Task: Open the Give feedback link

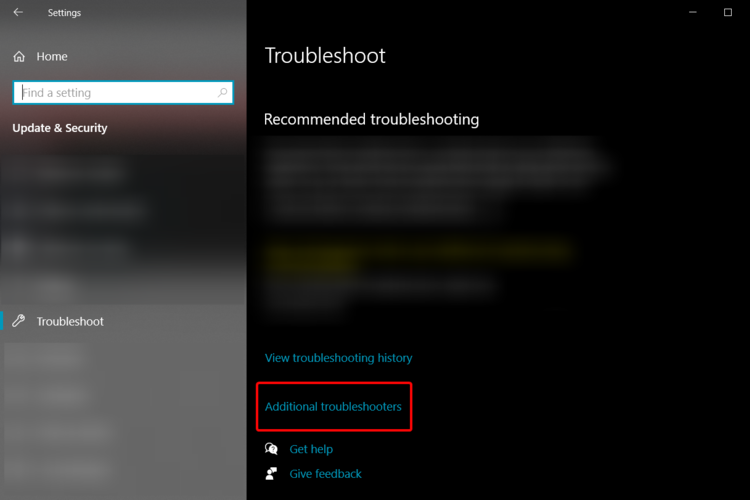Action: click(326, 474)
